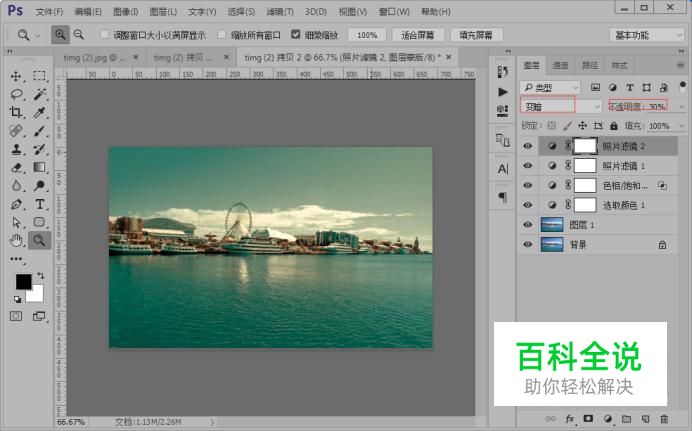Select the Move tool

(17, 76)
